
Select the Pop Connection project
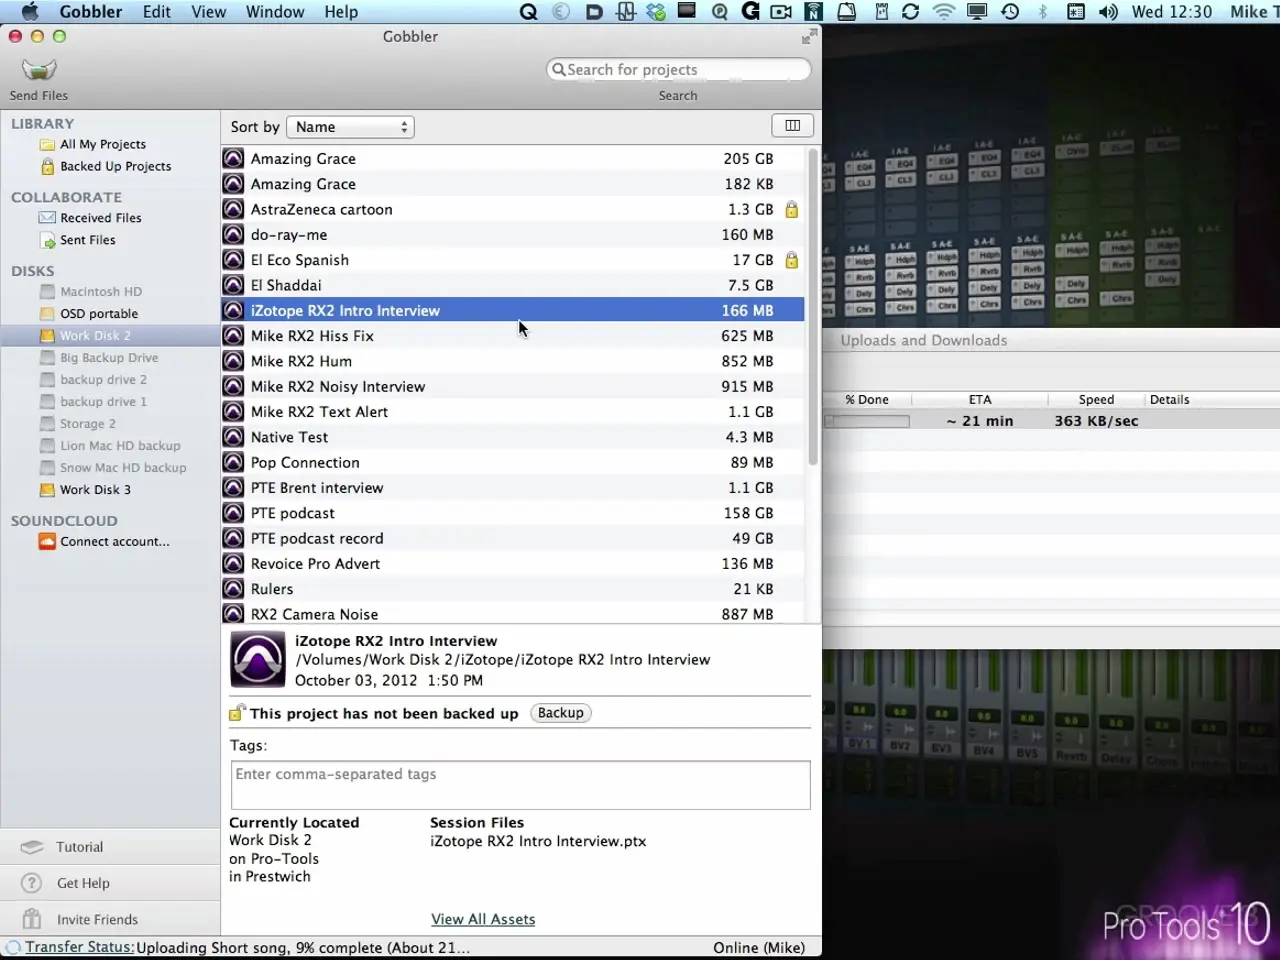click(512, 462)
